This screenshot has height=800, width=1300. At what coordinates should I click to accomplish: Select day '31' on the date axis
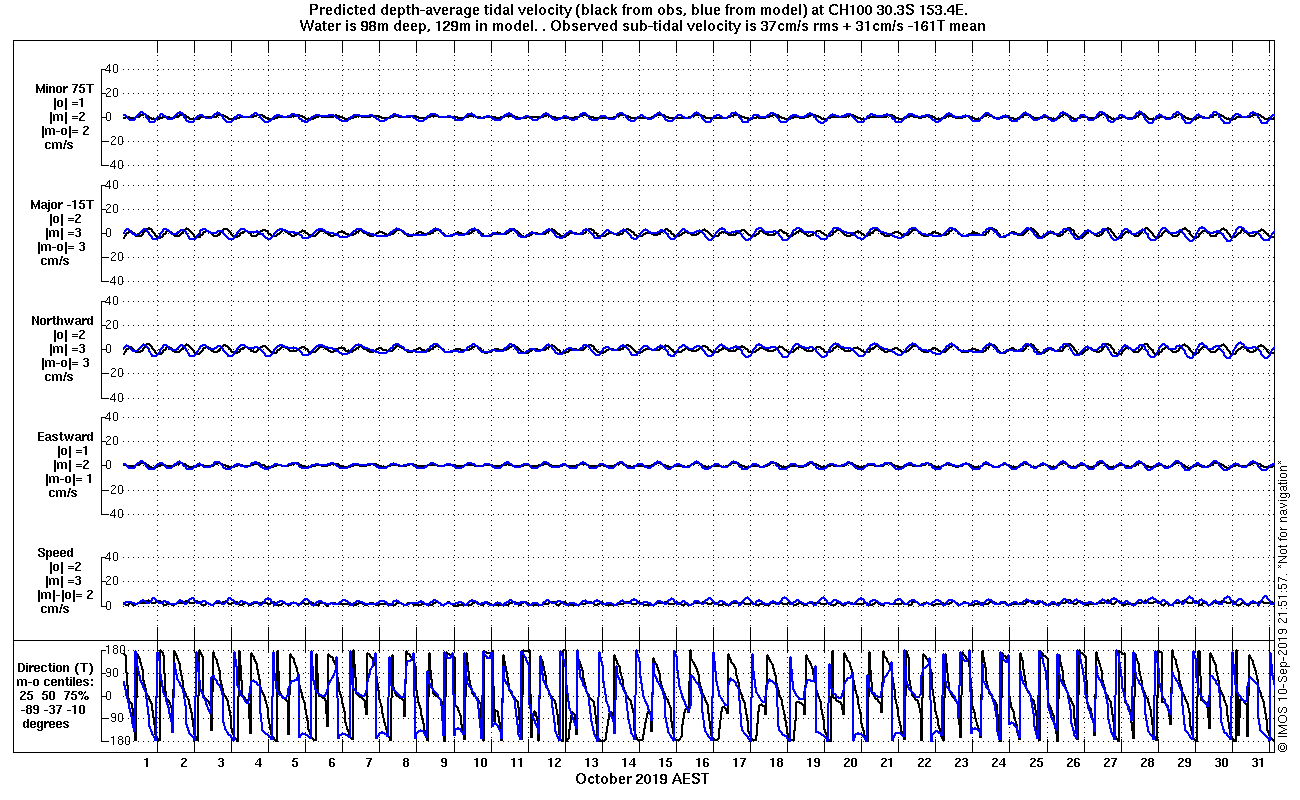(1258, 763)
